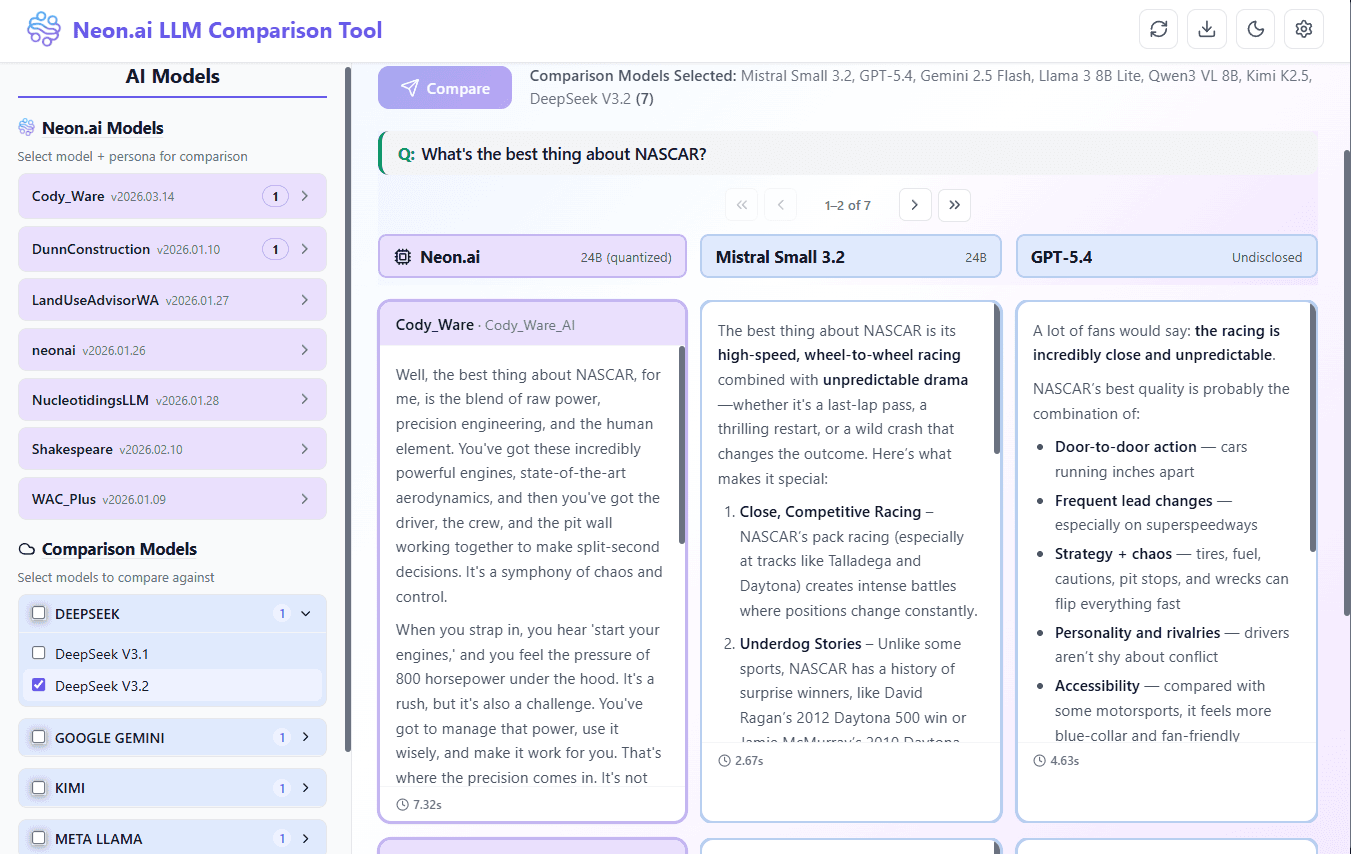Click the refresh icon in header
Screen dimensions: 1351x854
(x=1159, y=29)
